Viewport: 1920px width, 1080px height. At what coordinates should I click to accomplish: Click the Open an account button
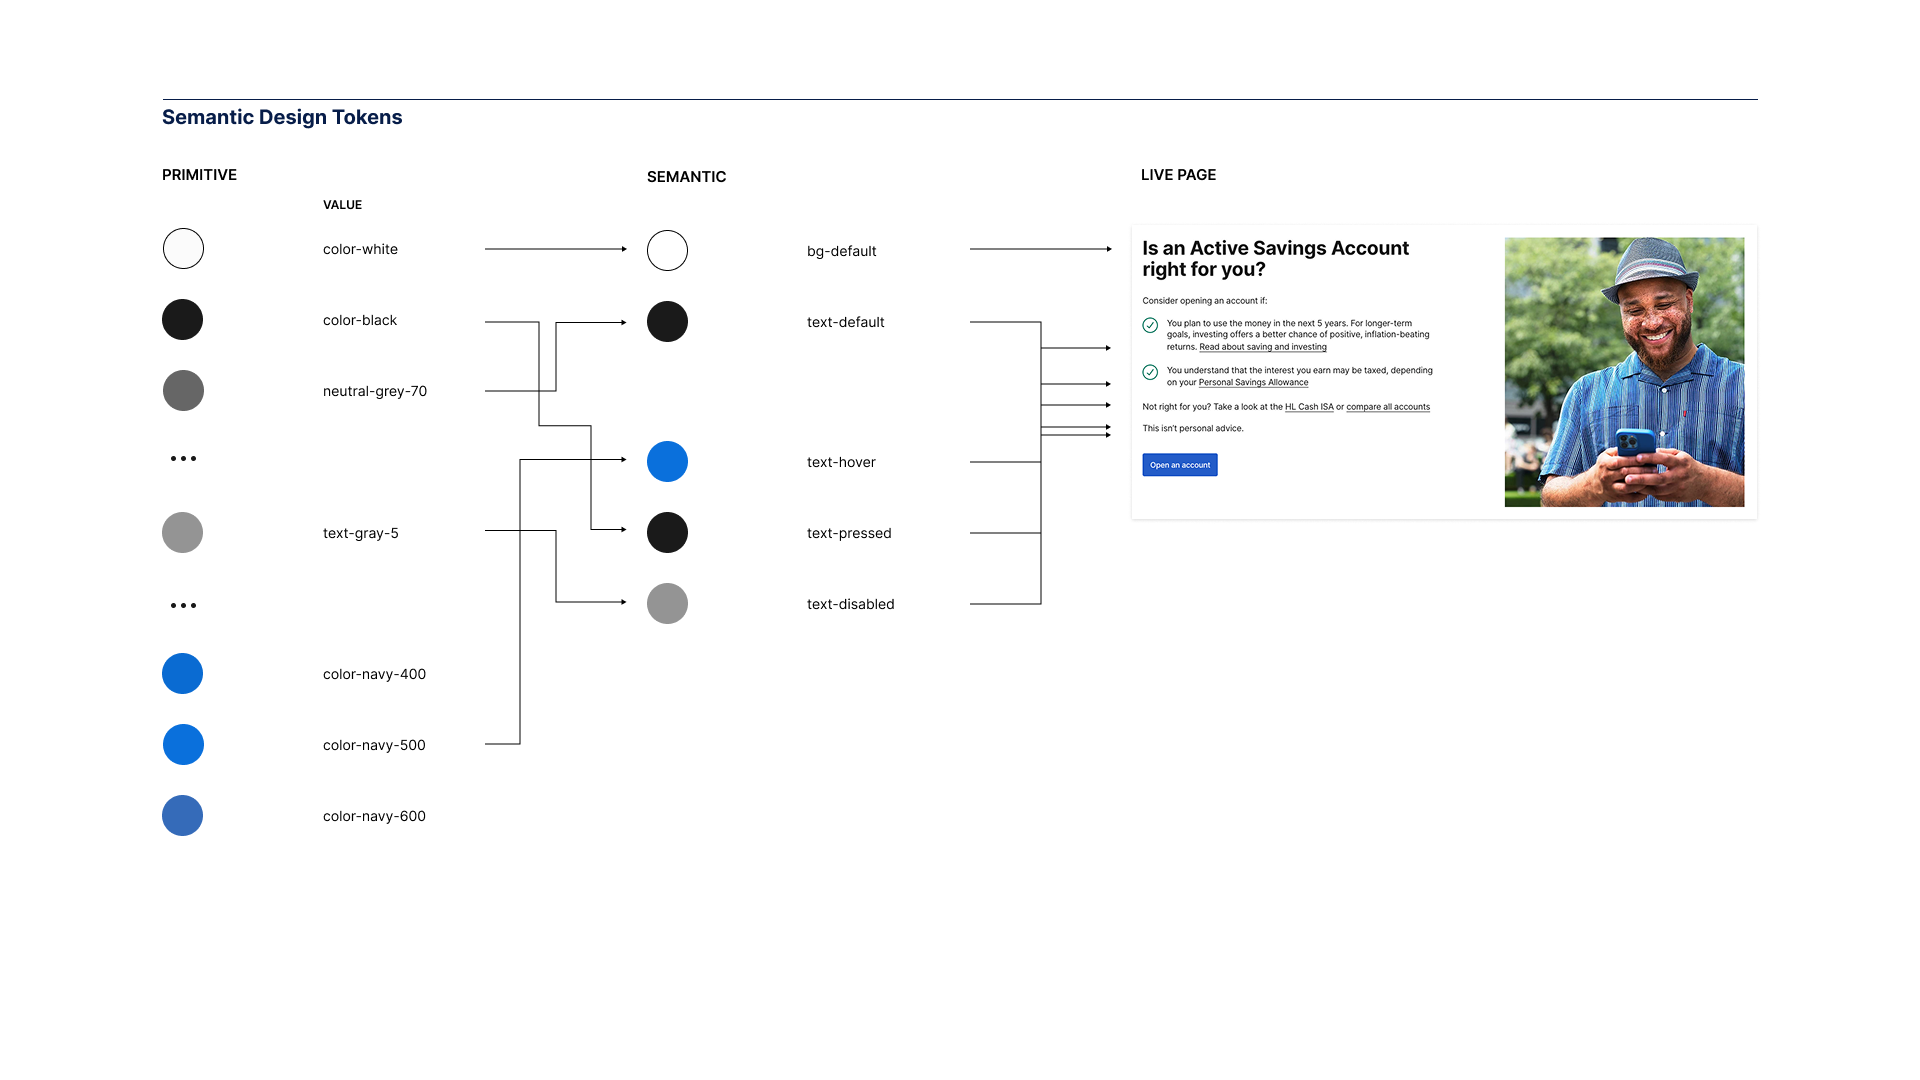1179,464
